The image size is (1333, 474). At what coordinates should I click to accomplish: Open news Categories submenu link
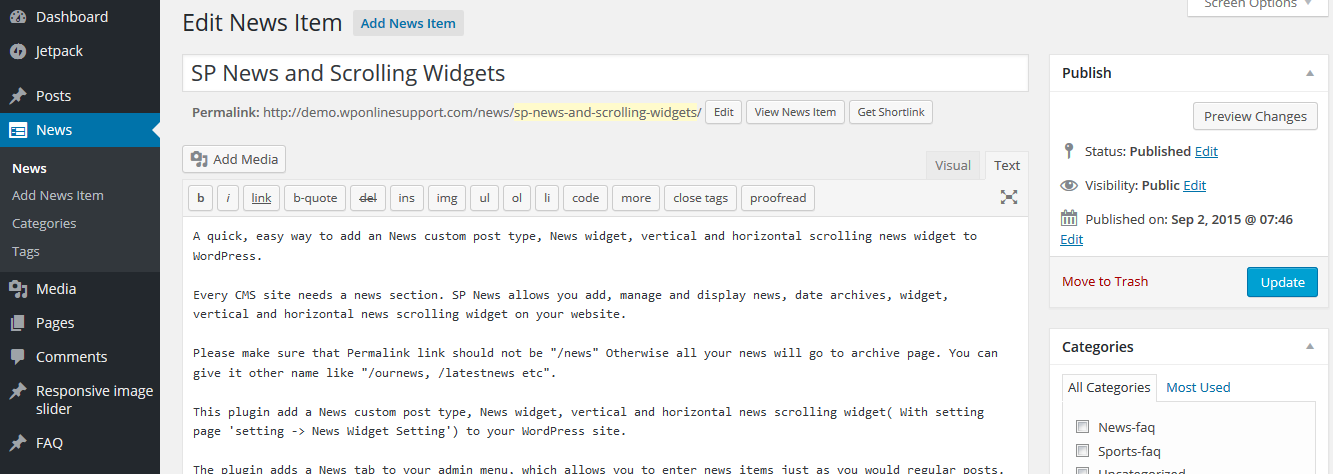pyautogui.click(x=44, y=224)
